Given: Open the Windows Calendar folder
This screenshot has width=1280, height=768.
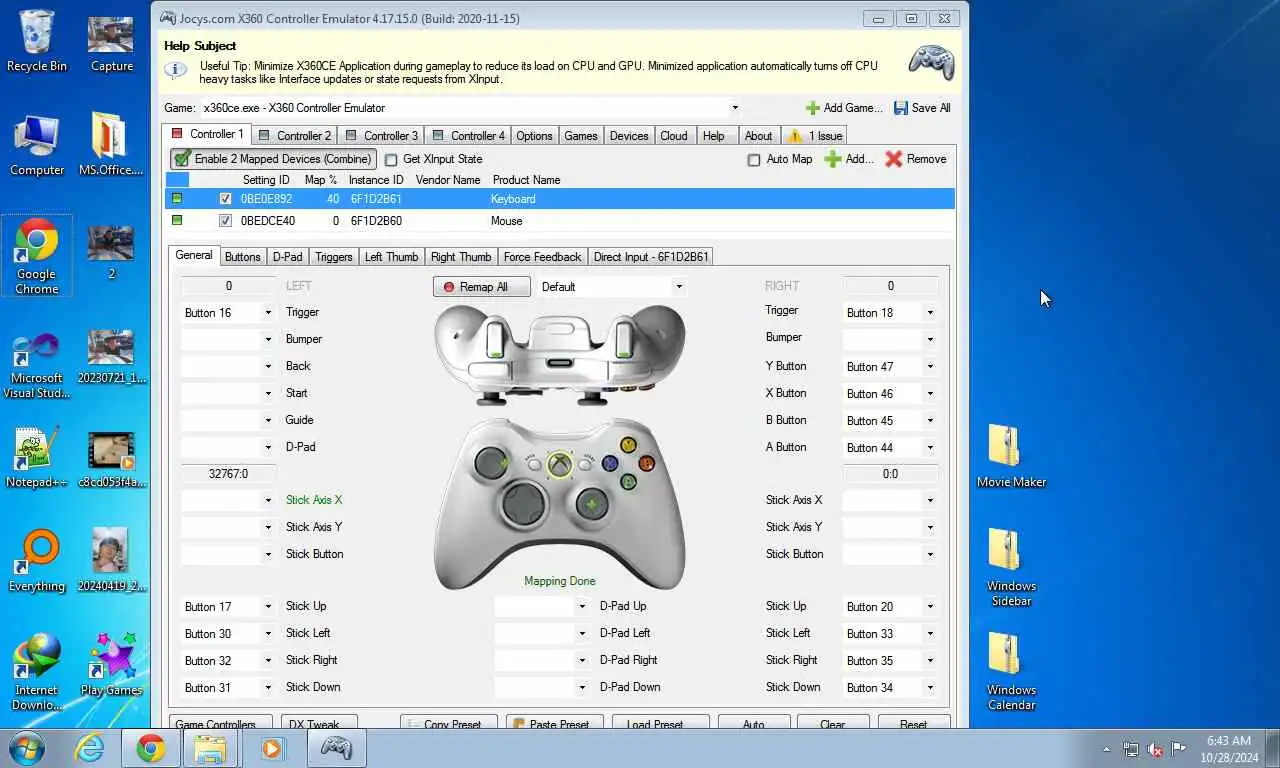Looking at the screenshot, I should click(x=1011, y=670).
